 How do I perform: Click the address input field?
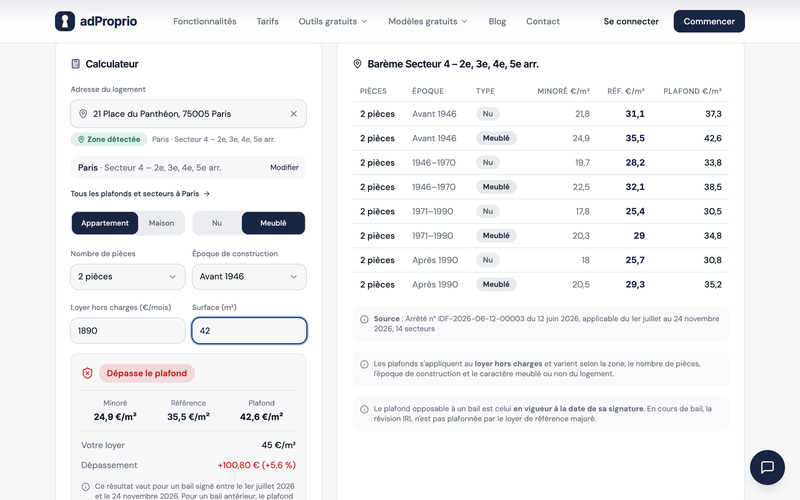(x=188, y=114)
